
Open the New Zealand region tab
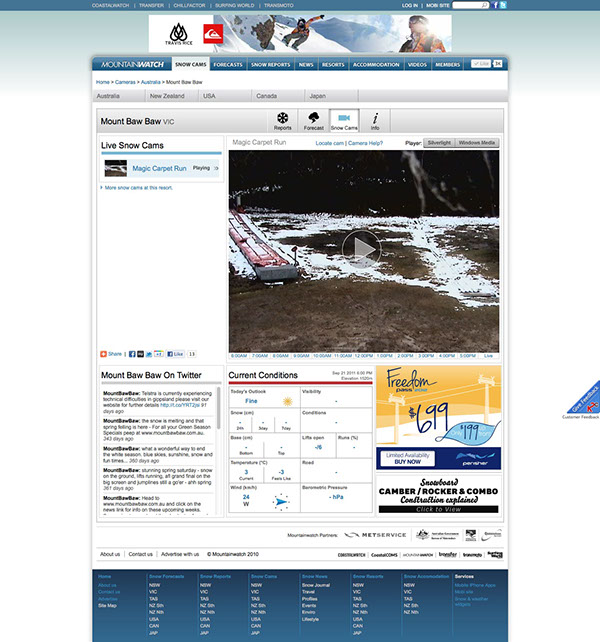(168, 96)
